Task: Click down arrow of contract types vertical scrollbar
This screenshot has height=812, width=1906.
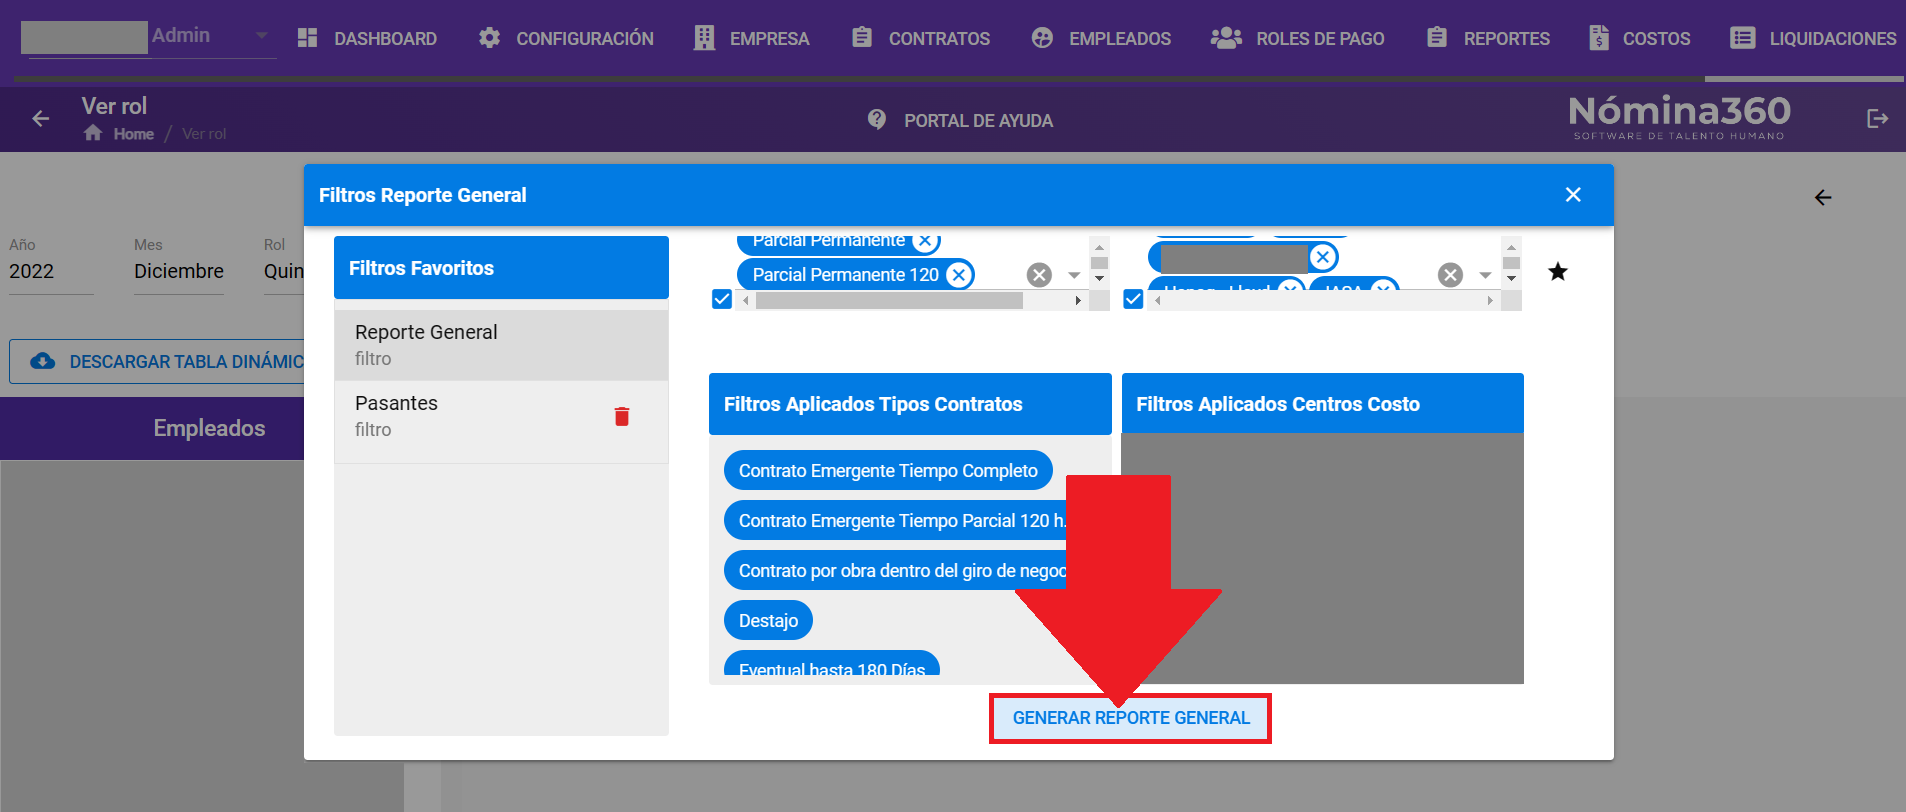Action: coord(1099,279)
